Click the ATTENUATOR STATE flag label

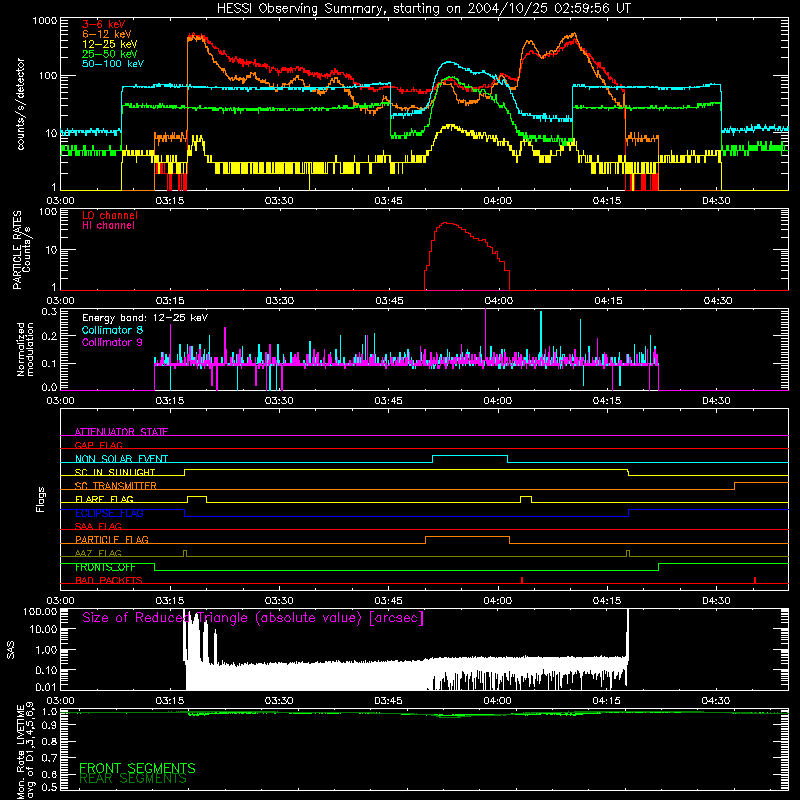[121, 432]
